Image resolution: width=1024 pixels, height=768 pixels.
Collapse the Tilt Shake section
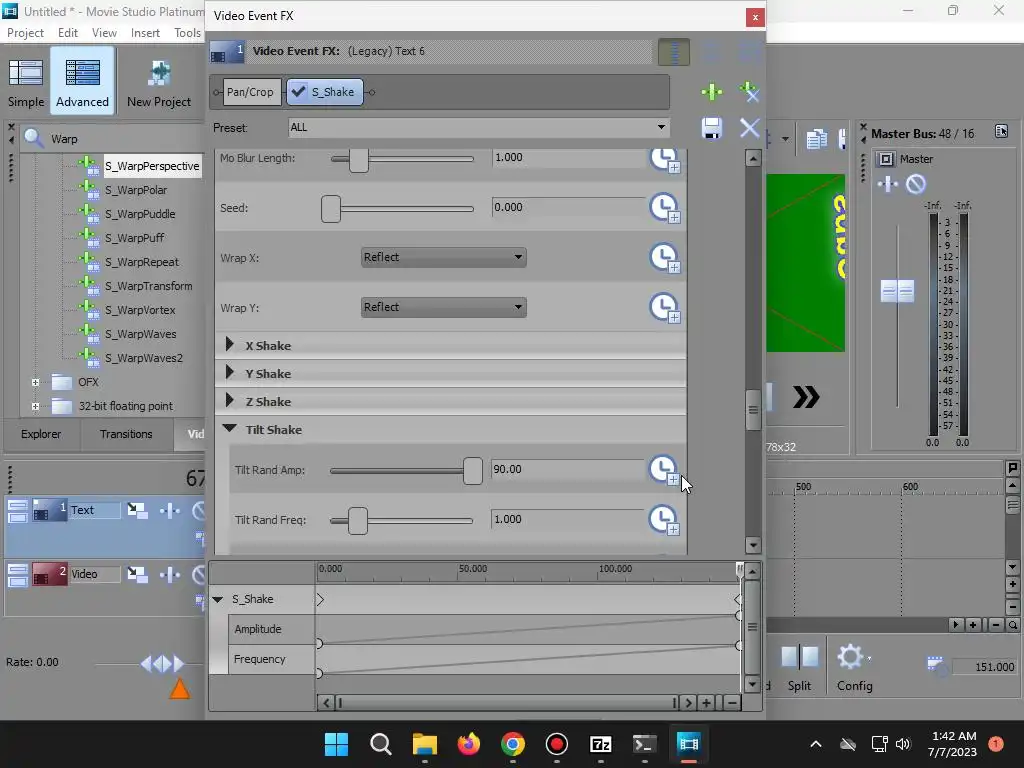coord(230,428)
